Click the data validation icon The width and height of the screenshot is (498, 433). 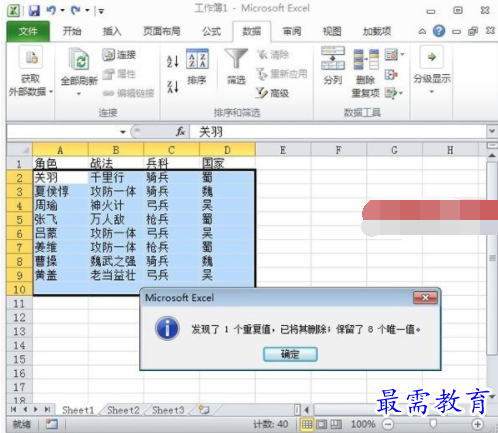pyautogui.click(x=391, y=55)
